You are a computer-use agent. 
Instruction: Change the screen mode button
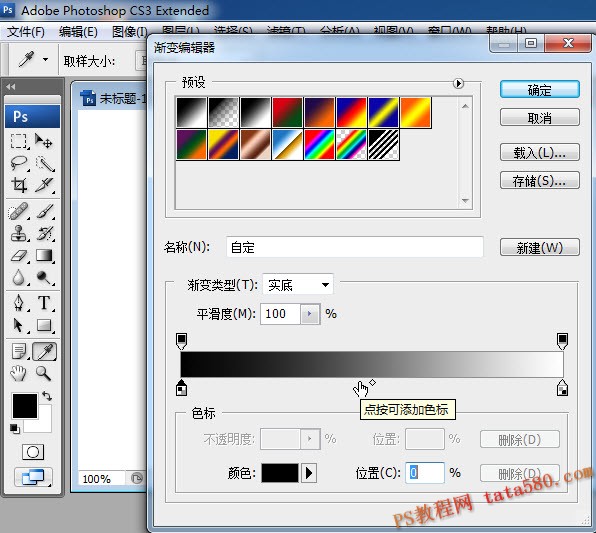point(33,477)
